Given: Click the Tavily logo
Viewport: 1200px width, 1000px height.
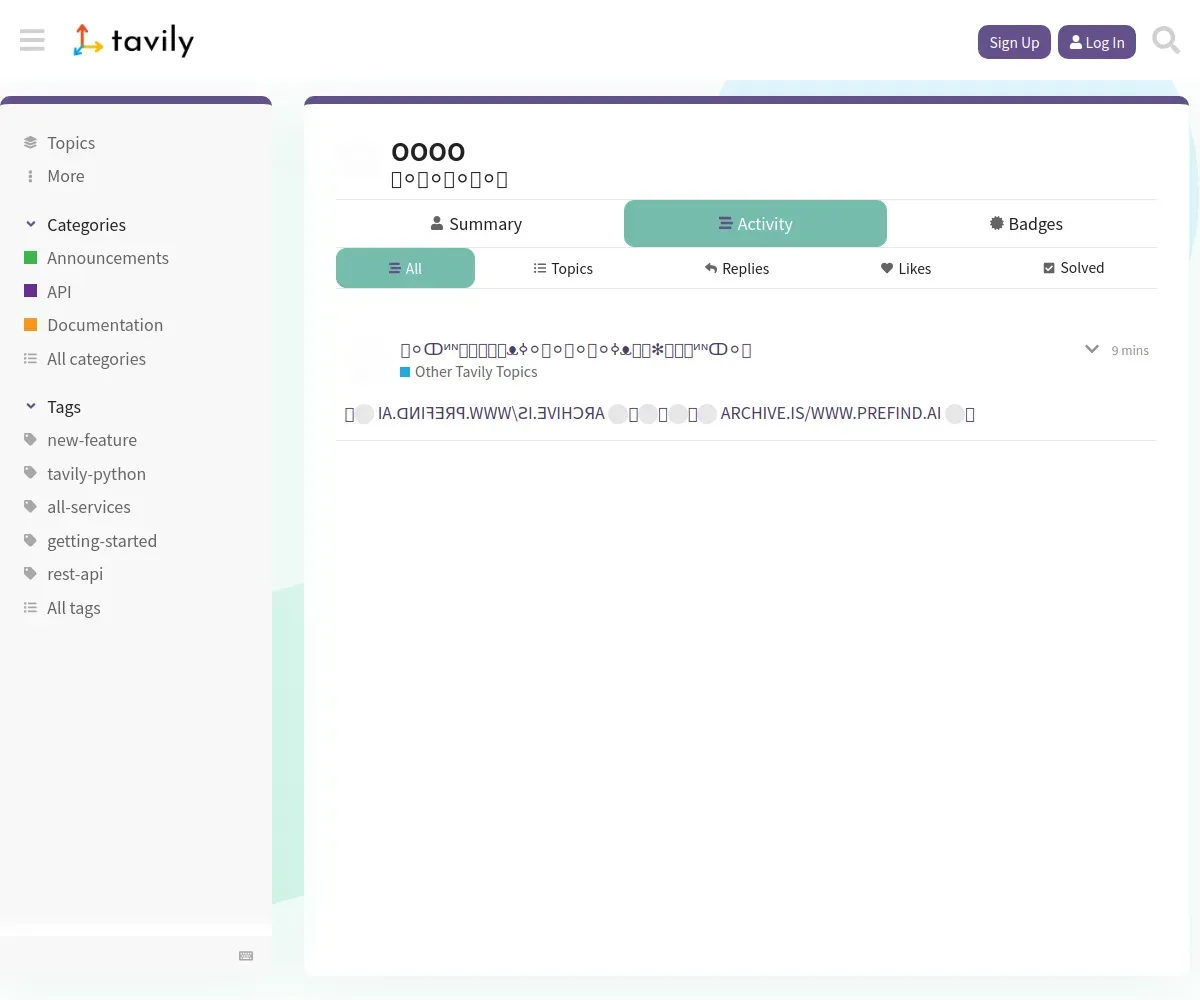Looking at the screenshot, I should click(133, 41).
